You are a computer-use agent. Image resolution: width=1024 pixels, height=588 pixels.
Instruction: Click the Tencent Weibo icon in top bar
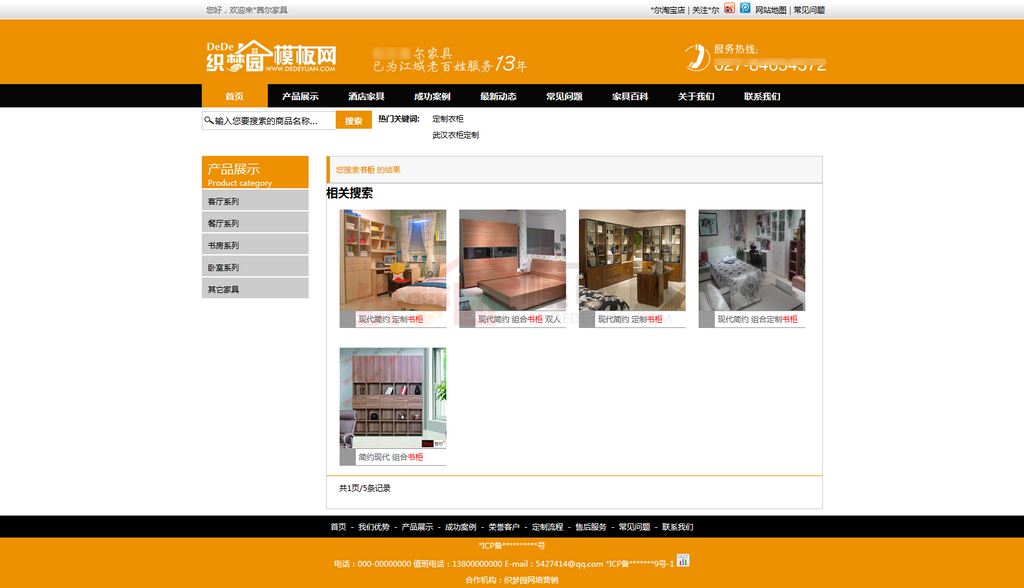pos(745,9)
